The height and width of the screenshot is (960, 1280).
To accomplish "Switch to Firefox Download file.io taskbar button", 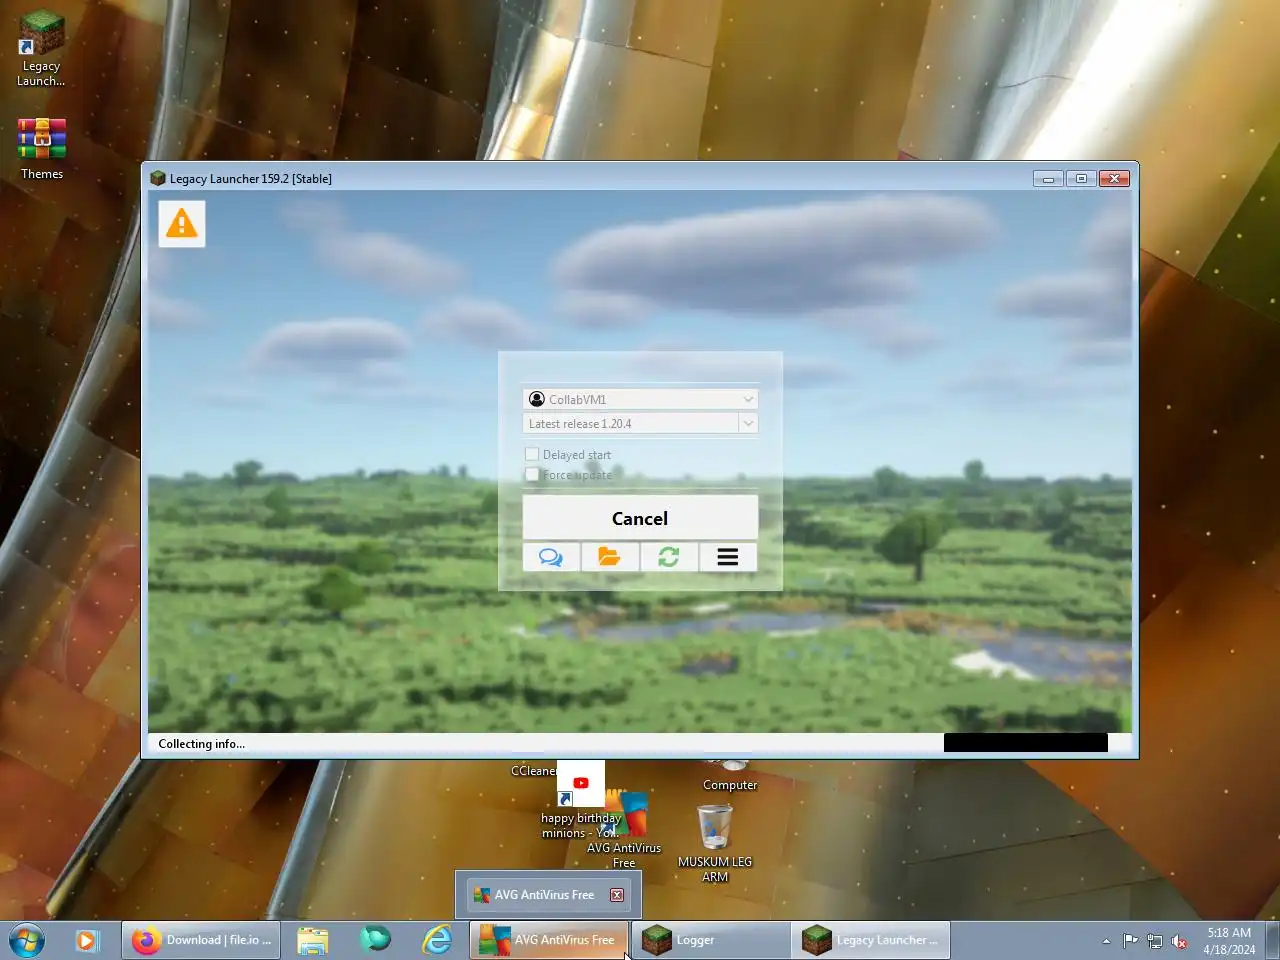I will click(201, 940).
